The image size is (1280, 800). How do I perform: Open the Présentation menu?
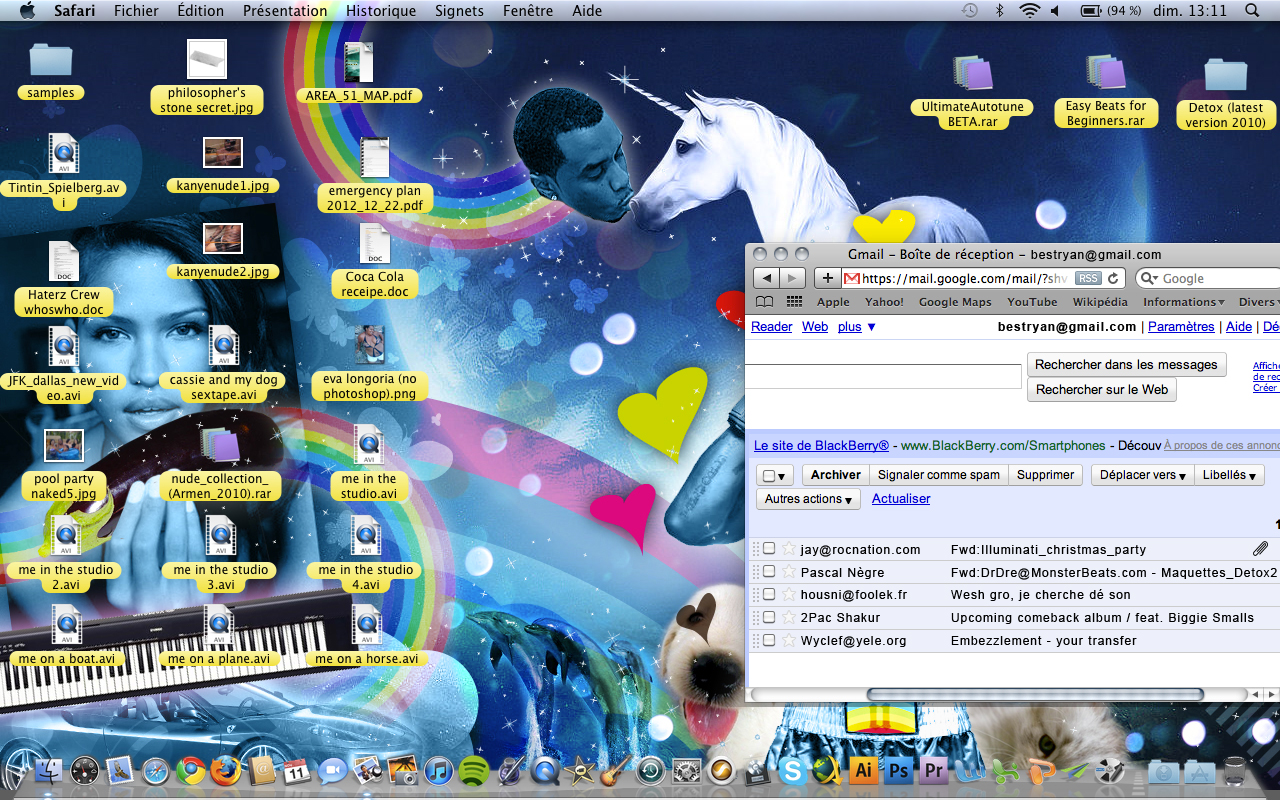(x=285, y=11)
